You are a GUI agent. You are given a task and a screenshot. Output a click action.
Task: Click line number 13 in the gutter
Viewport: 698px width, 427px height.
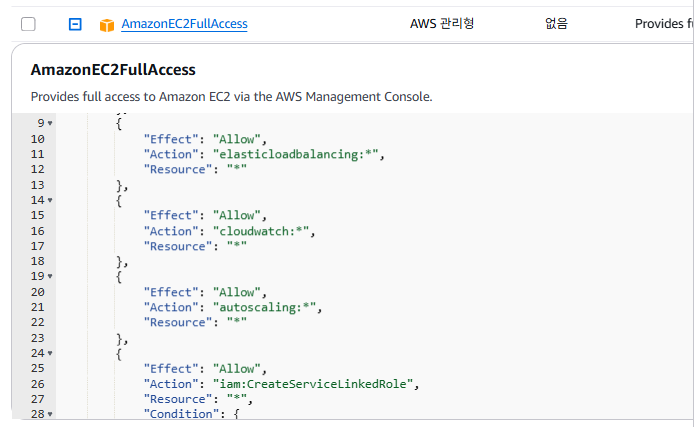point(38,185)
